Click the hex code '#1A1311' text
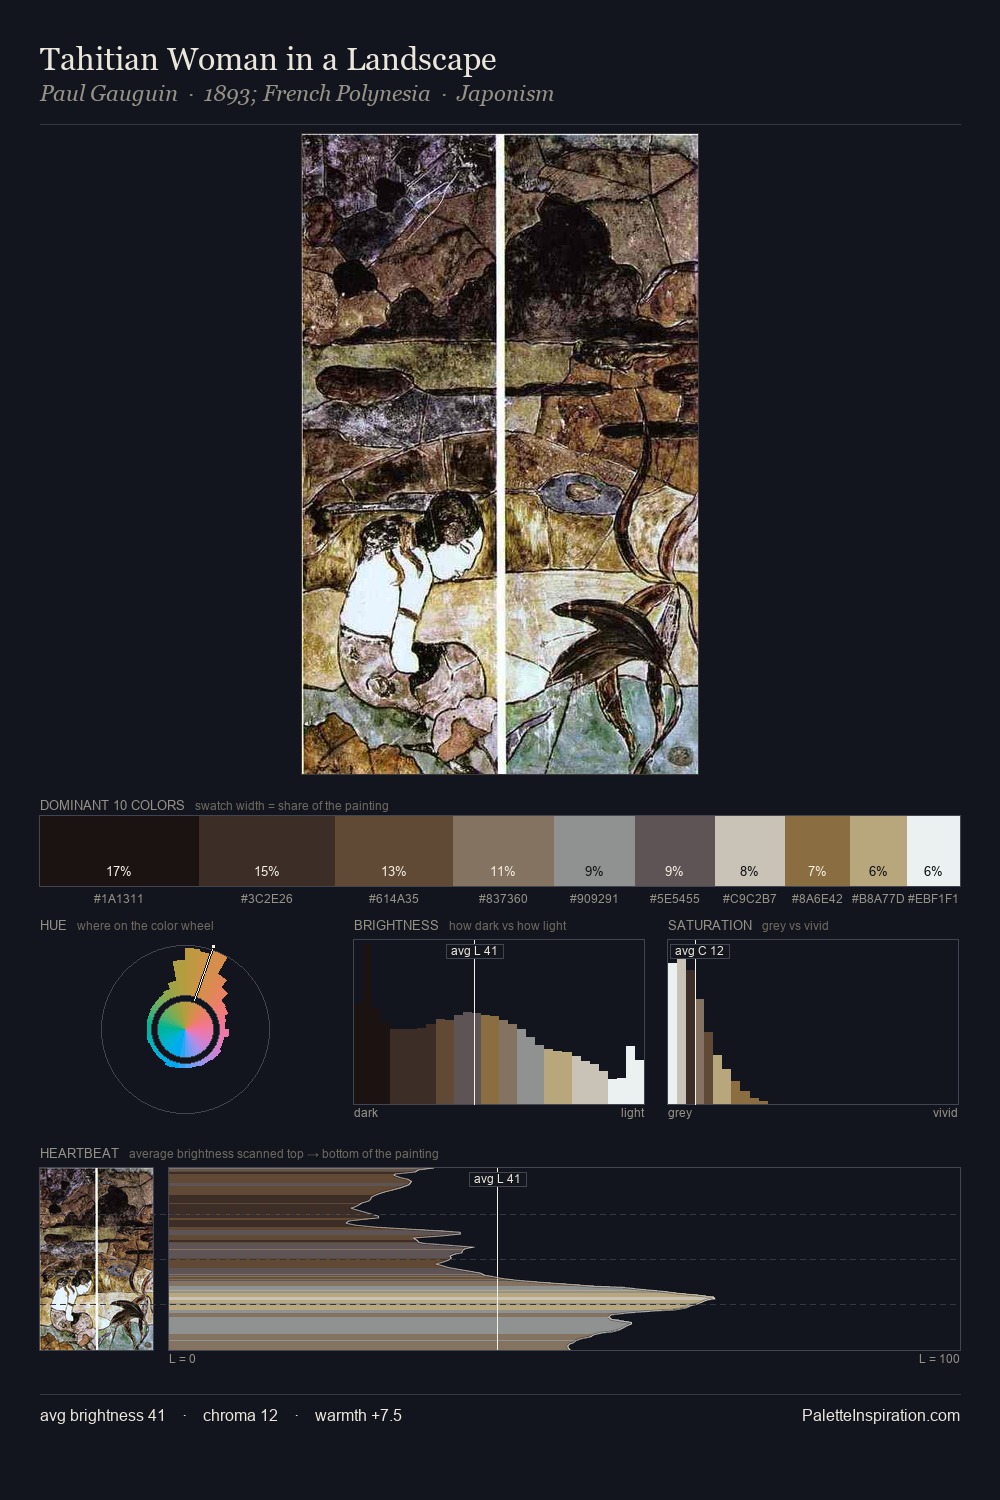Image resolution: width=1000 pixels, height=1500 pixels. [119, 899]
